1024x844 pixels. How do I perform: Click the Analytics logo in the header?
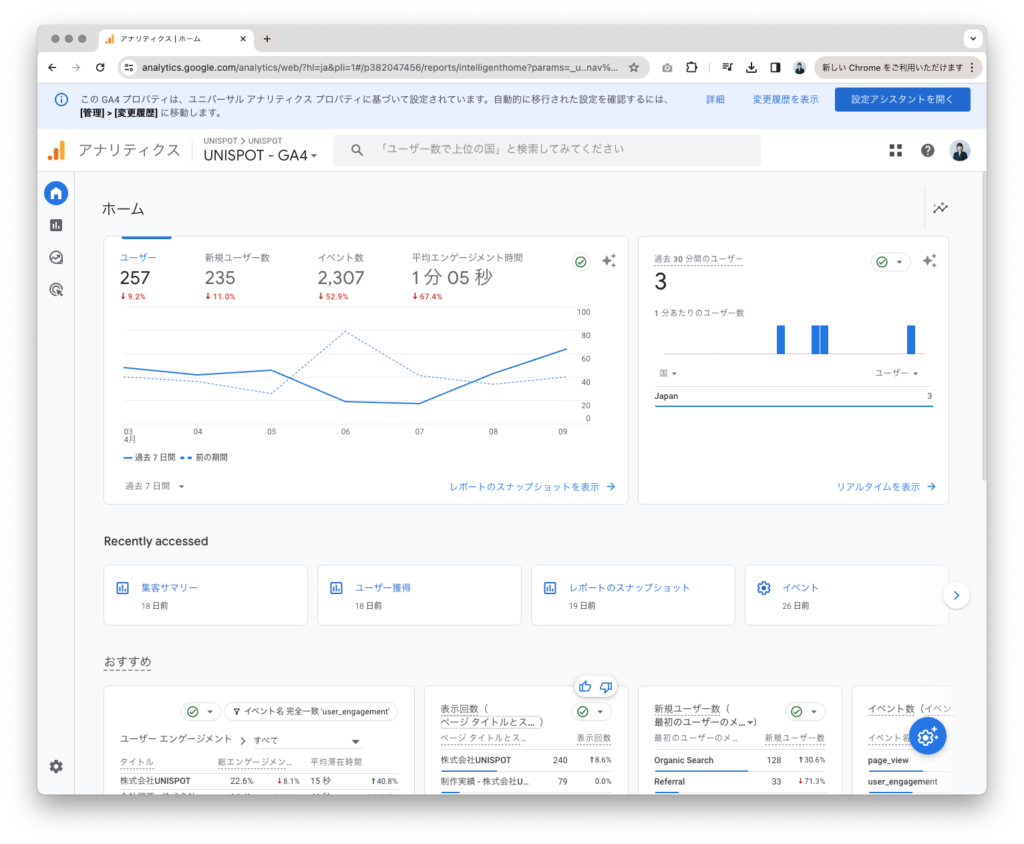pos(57,151)
